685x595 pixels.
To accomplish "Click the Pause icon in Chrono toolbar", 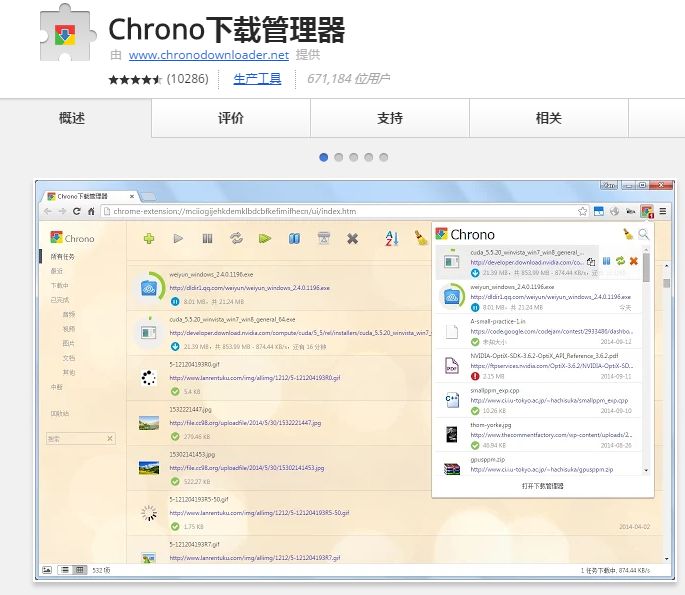I will (x=208, y=239).
